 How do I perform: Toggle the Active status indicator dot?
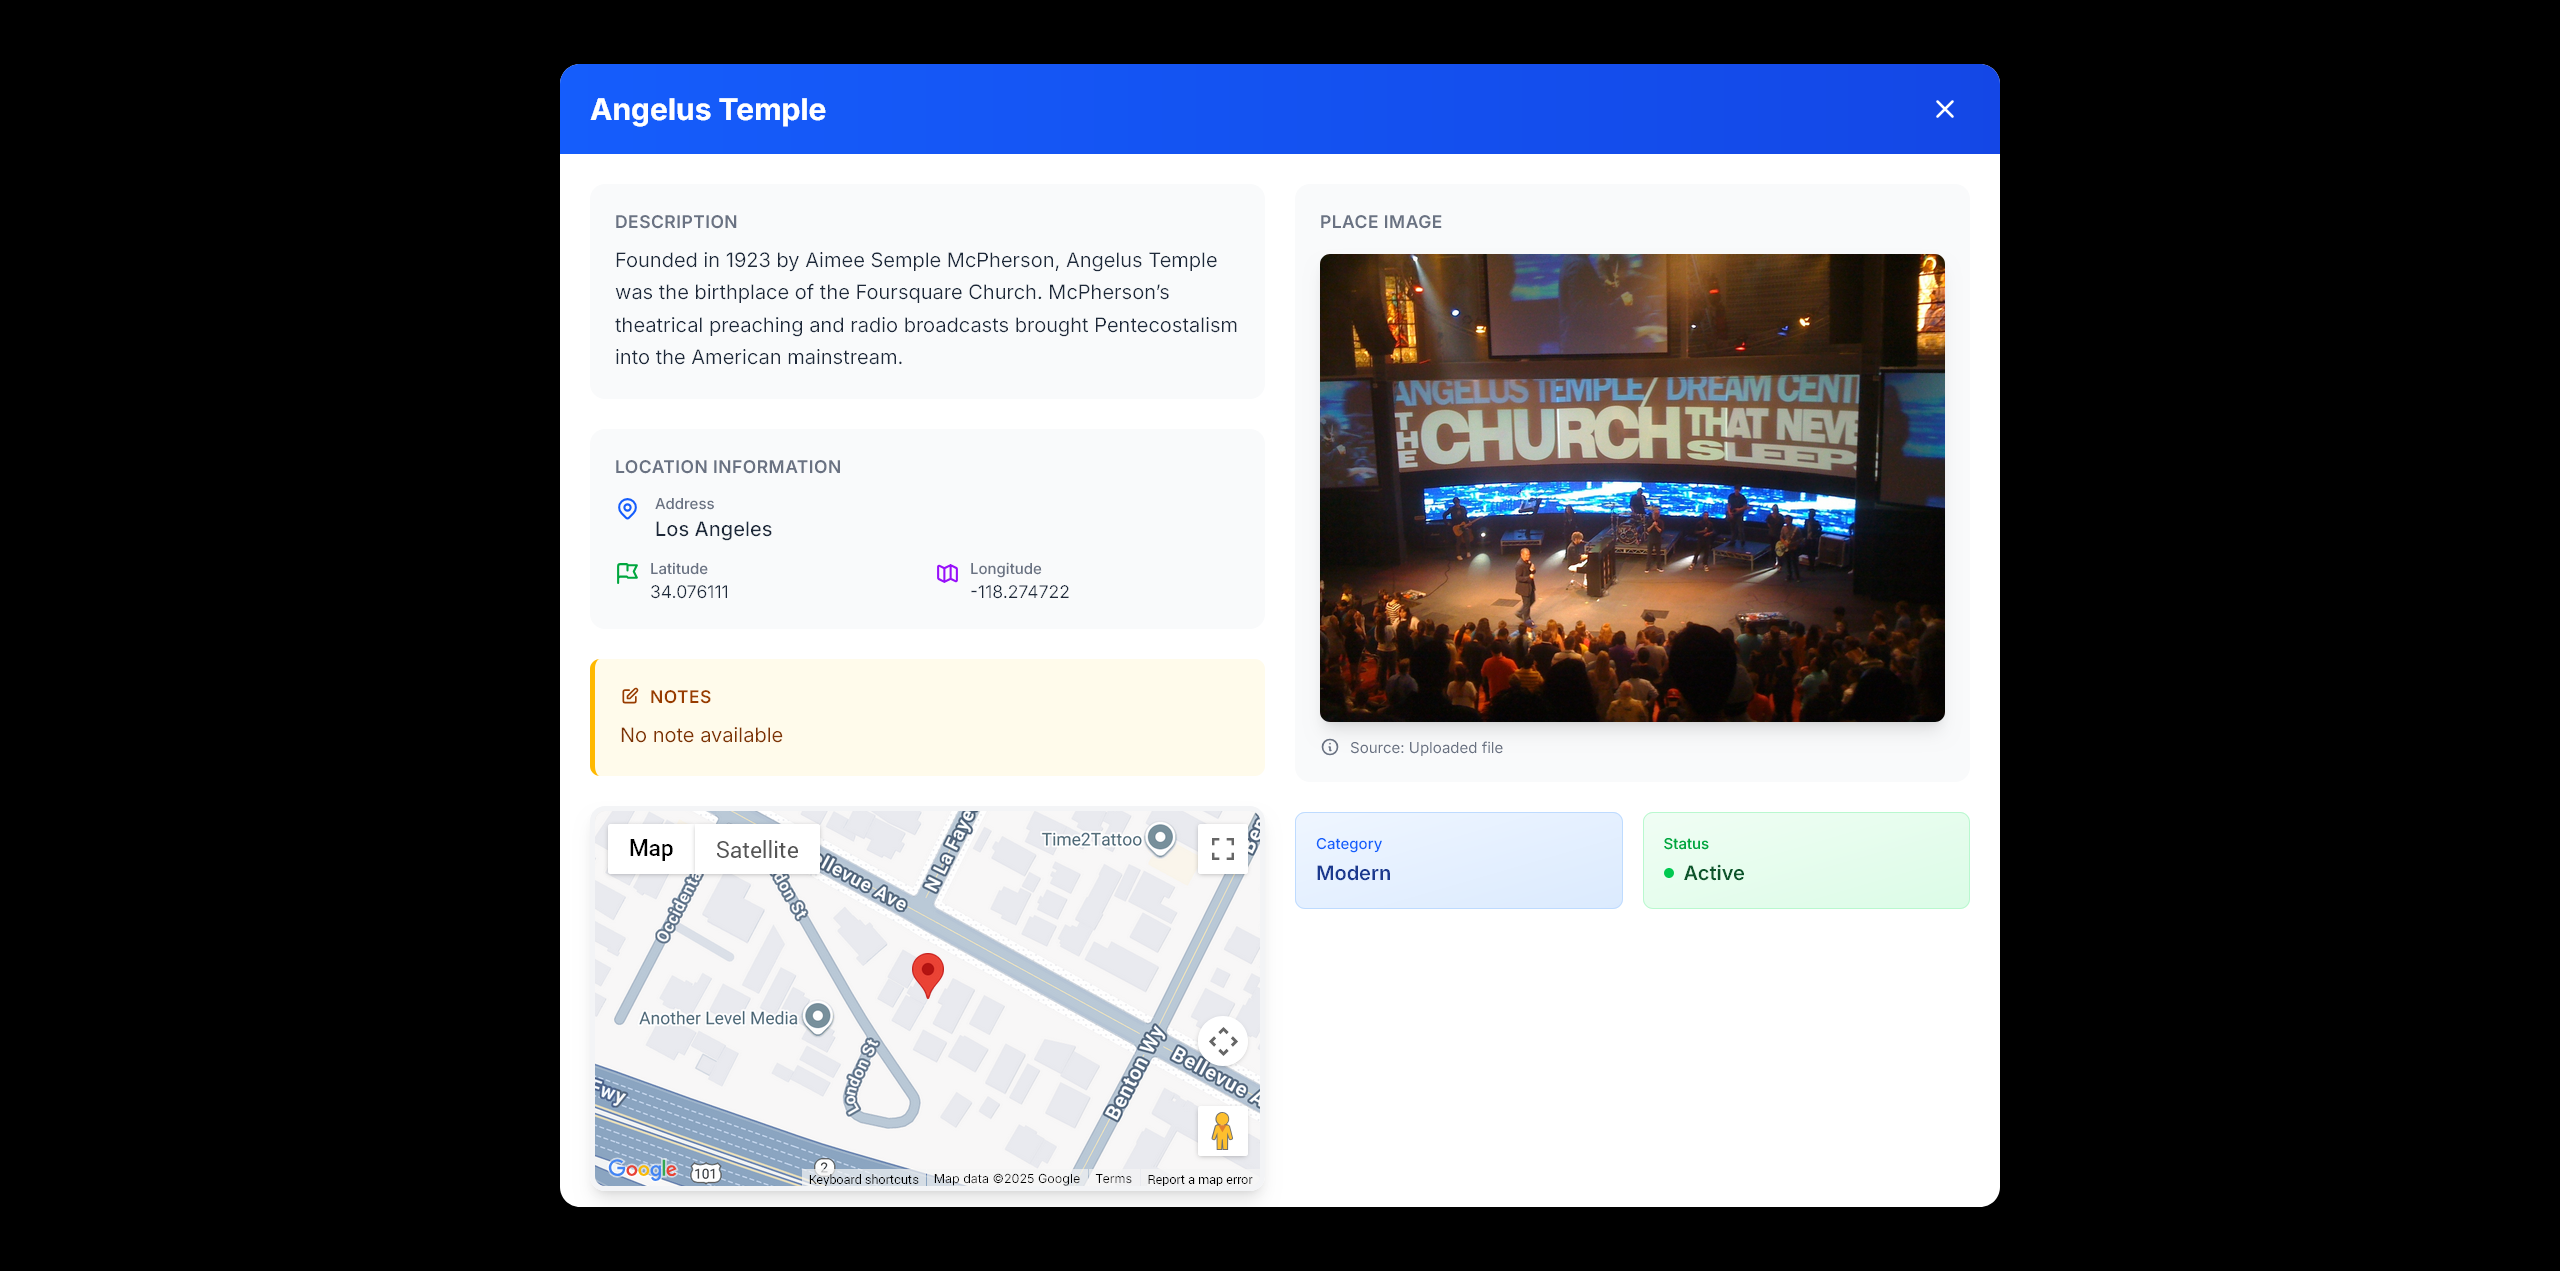(1668, 874)
